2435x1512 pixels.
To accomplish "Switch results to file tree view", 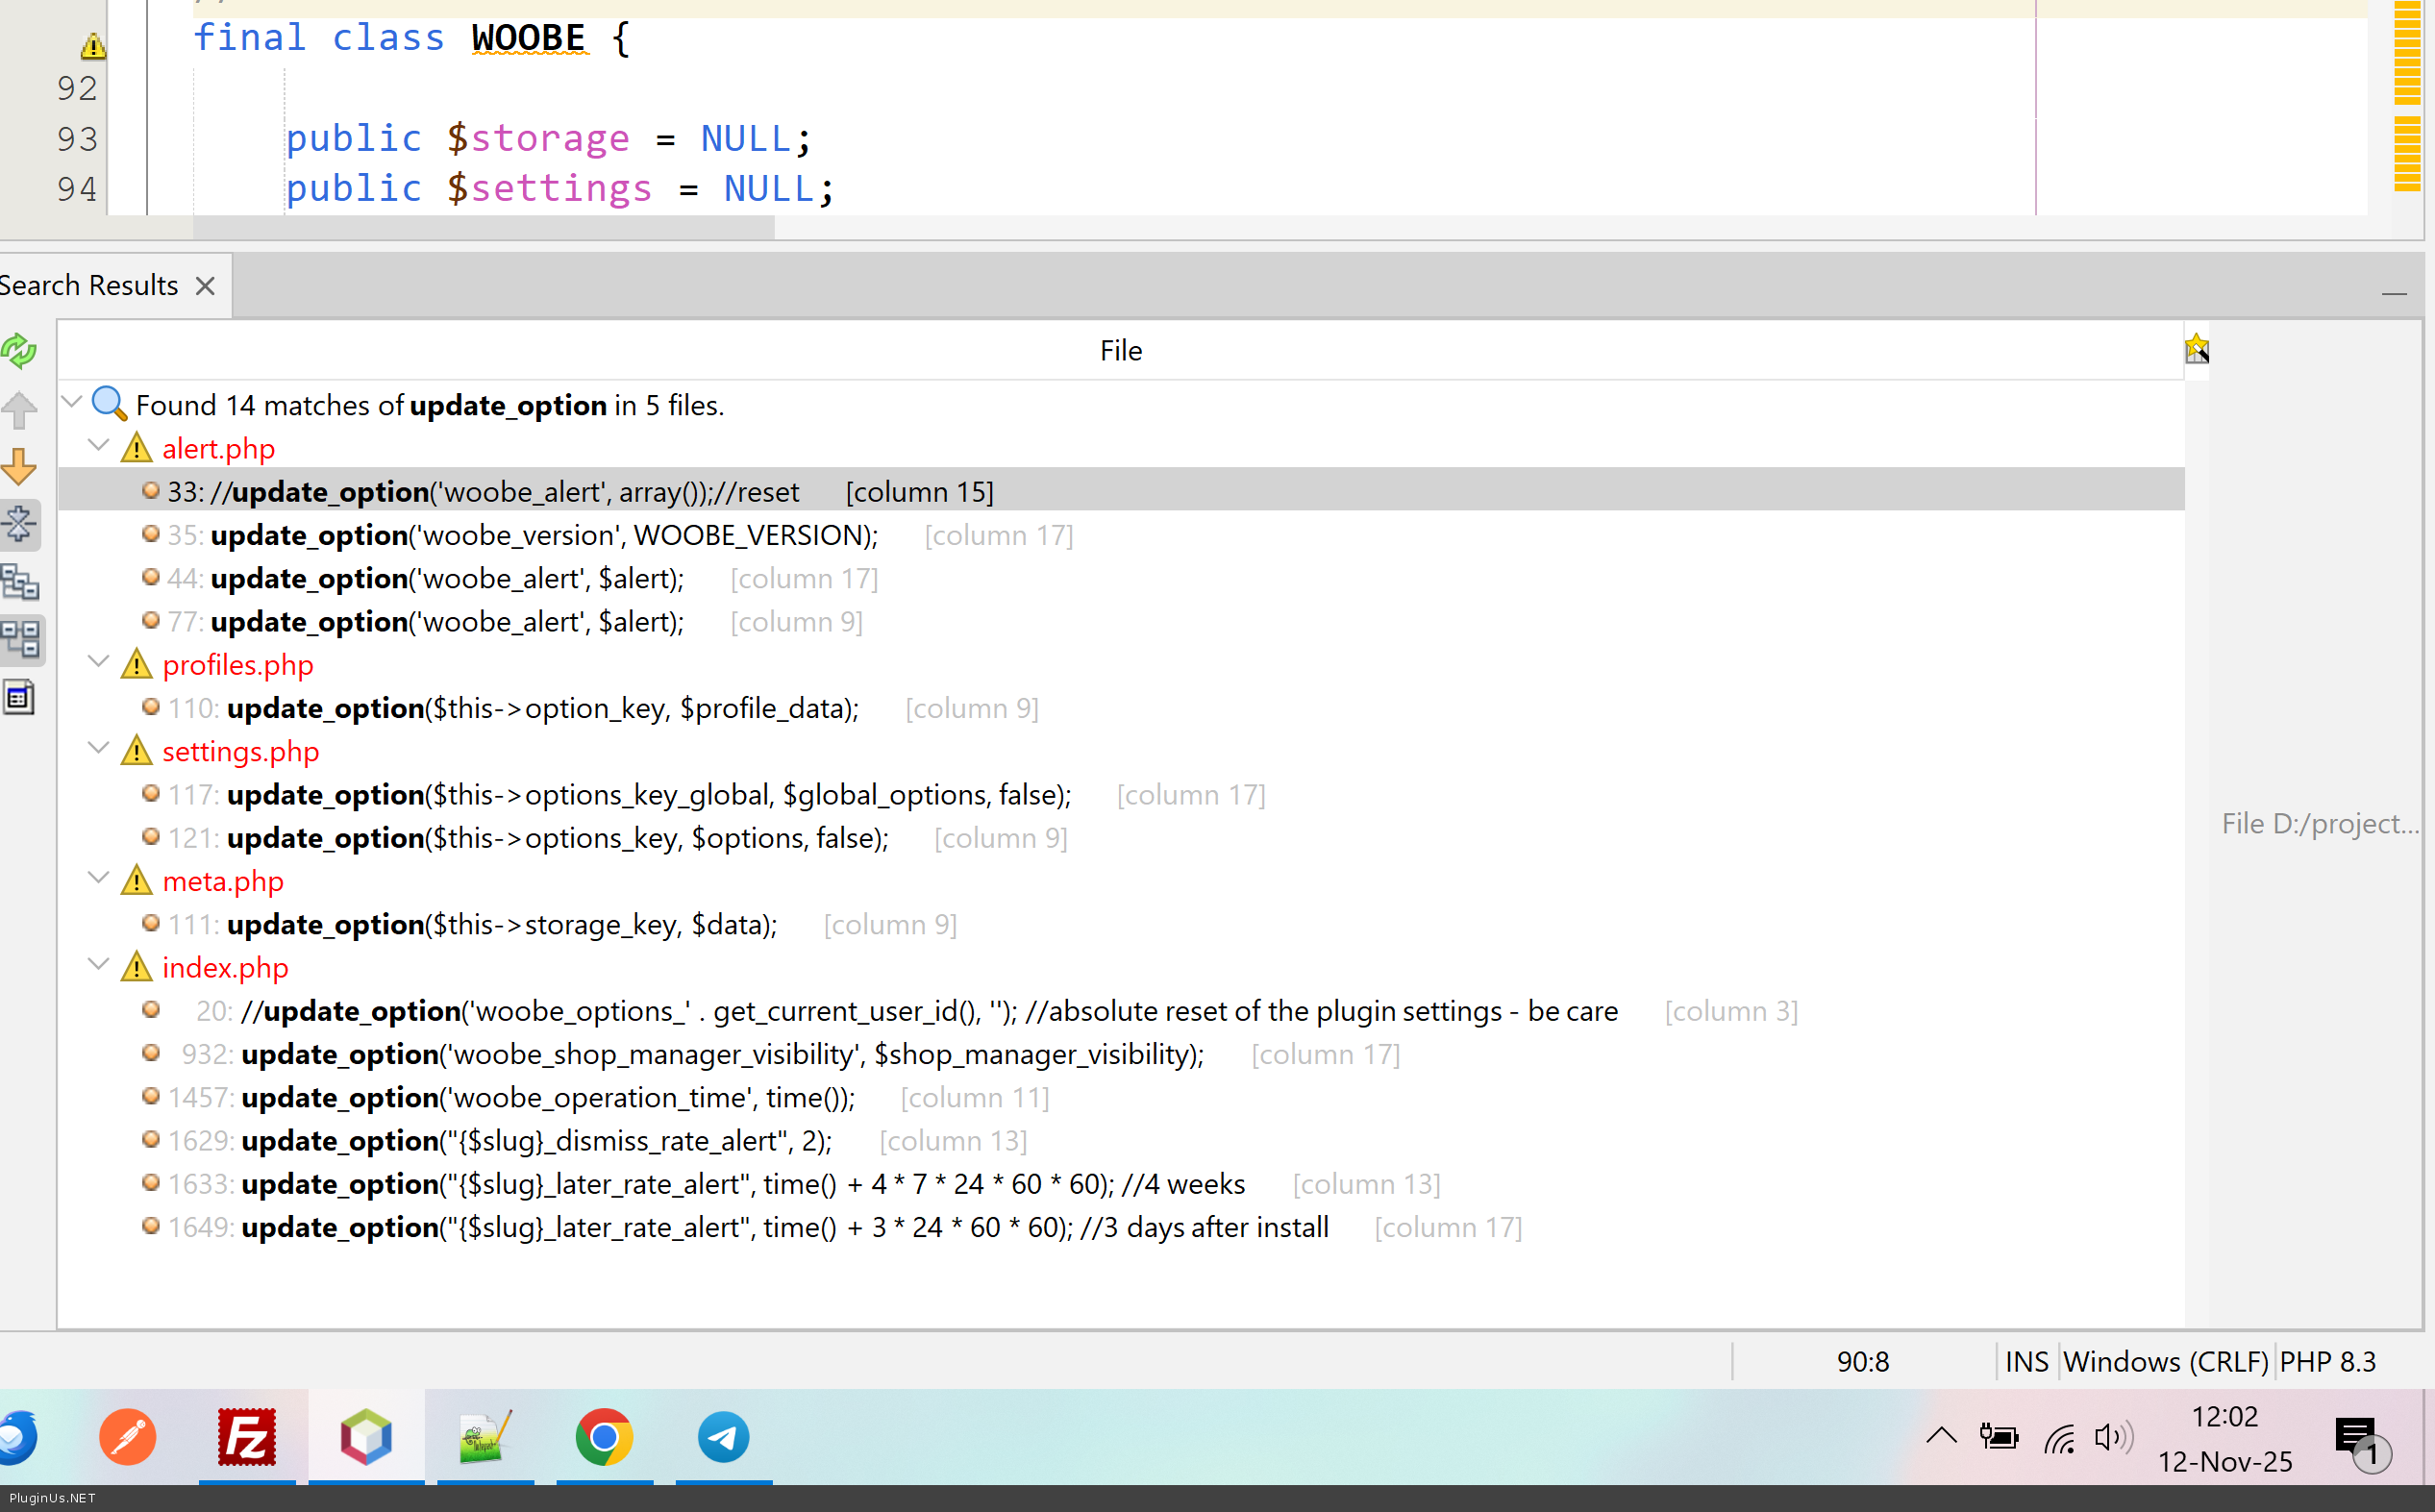I will point(19,582).
